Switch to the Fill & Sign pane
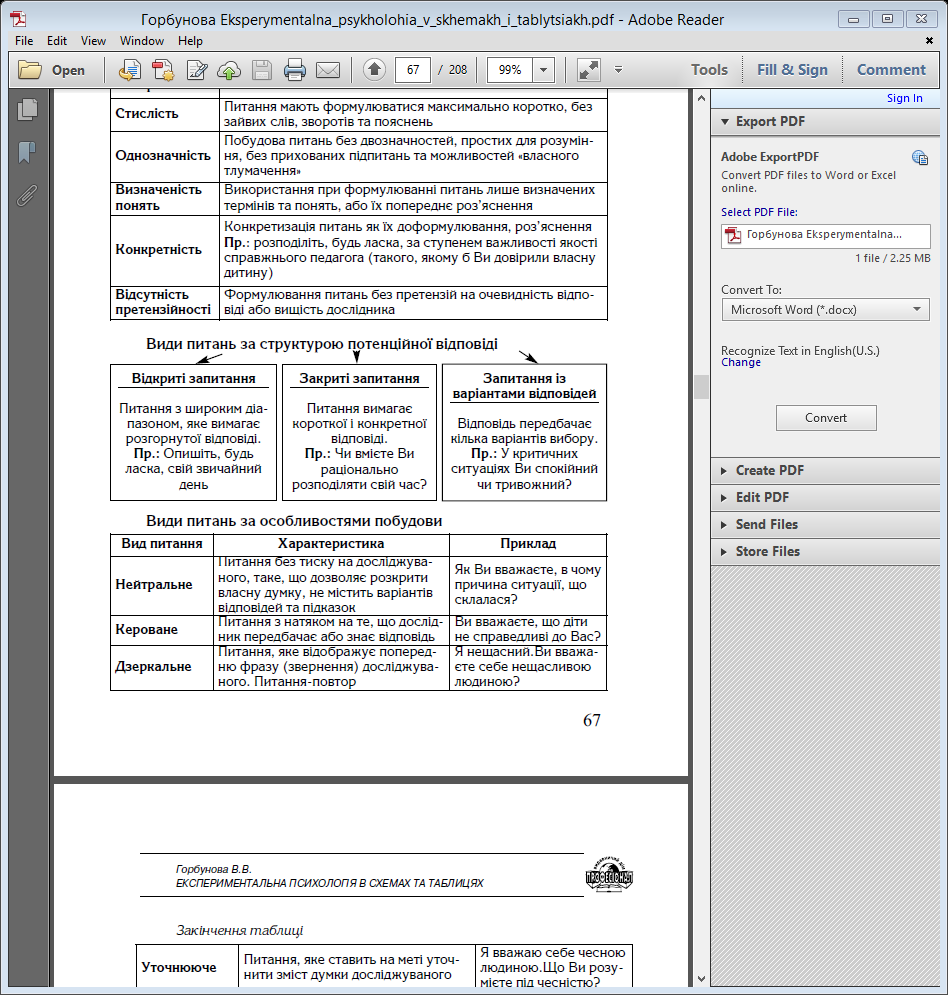Image resolution: width=948 pixels, height=995 pixels. [x=792, y=70]
